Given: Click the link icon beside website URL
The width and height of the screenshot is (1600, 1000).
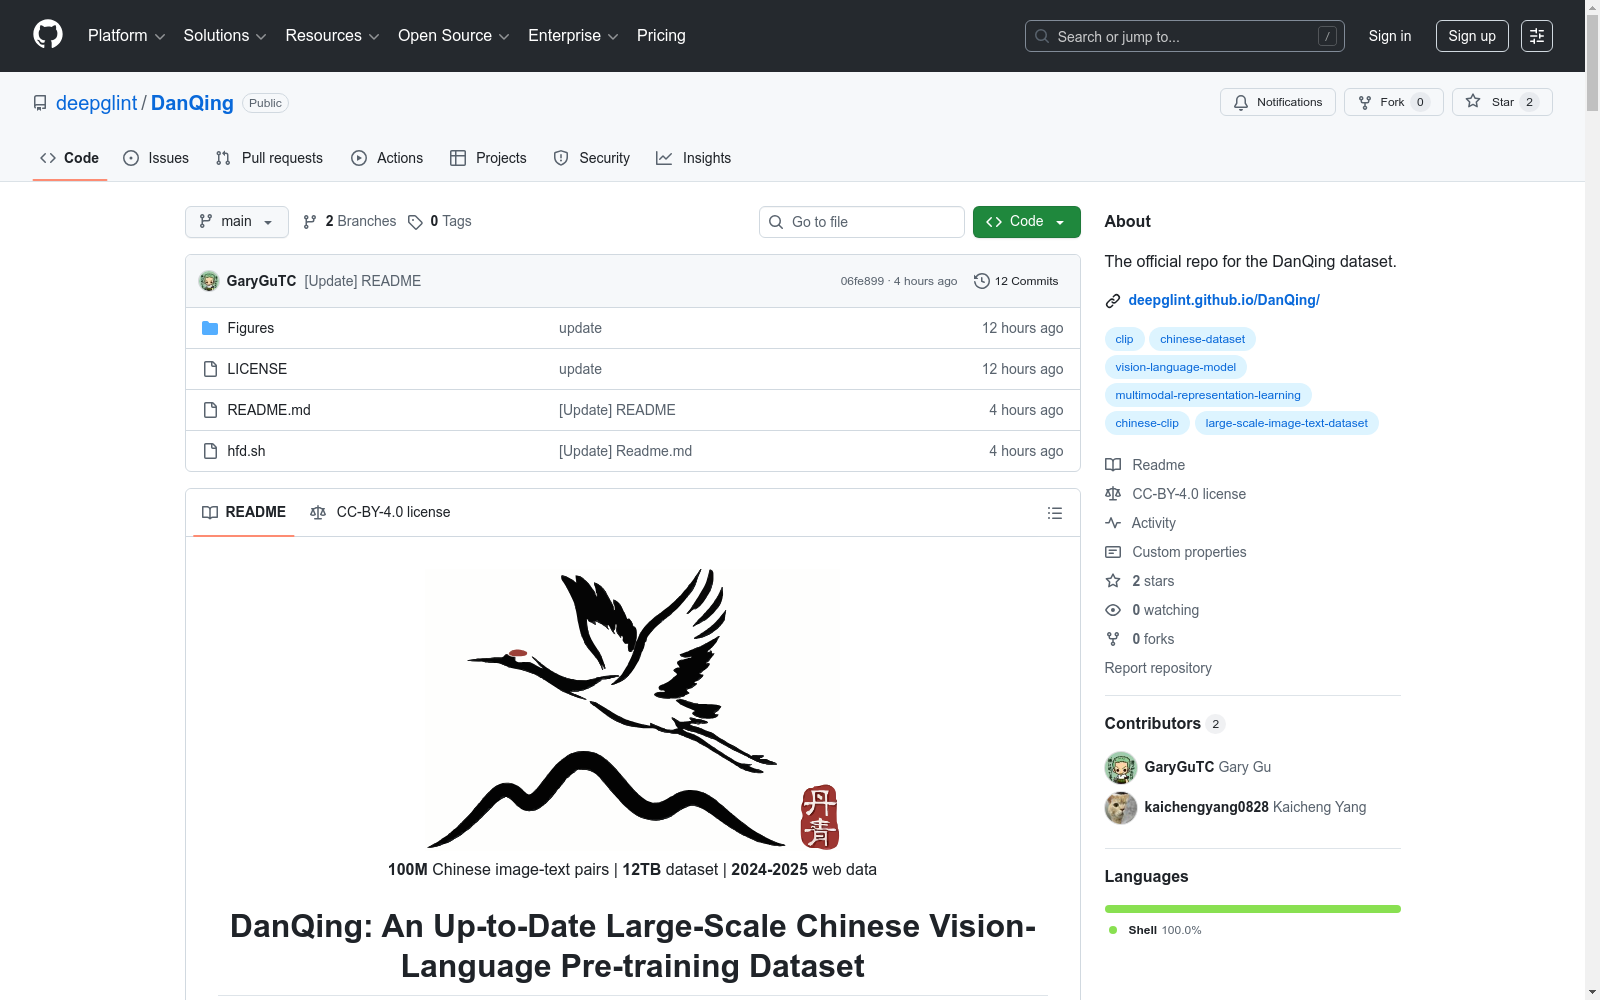Looking at the screenshot, I should (x=1113, y=301).
